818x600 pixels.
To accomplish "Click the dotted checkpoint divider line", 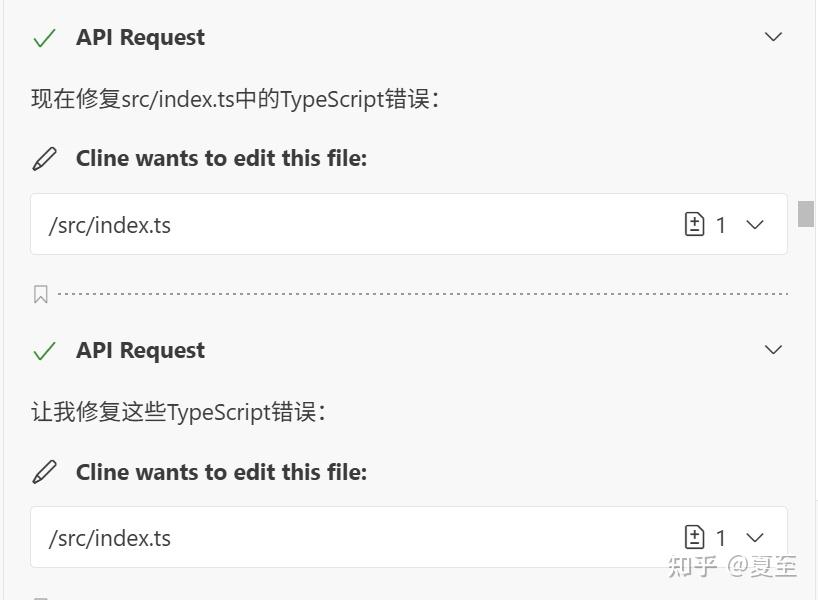I will click(x=420, y=294).
